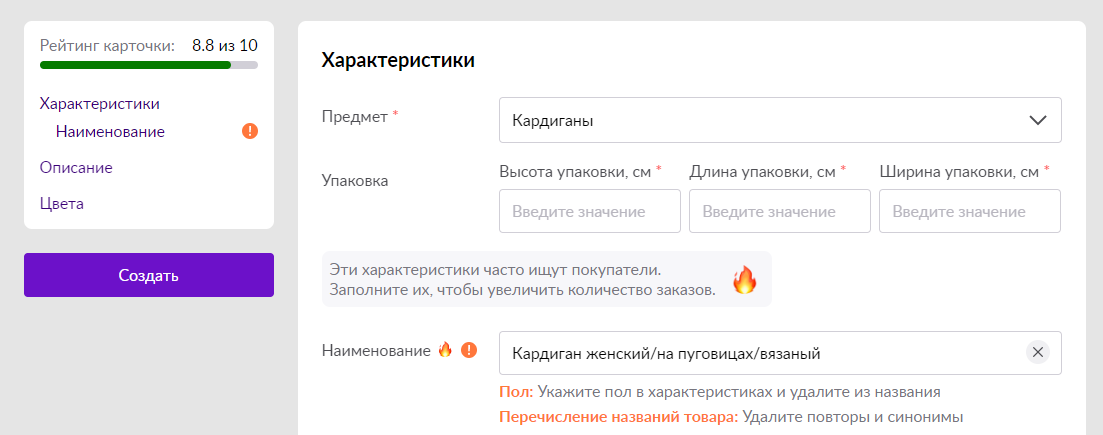1103x435 pixels.
Task: Click the purple Создать button
Action: pos(148,275)
